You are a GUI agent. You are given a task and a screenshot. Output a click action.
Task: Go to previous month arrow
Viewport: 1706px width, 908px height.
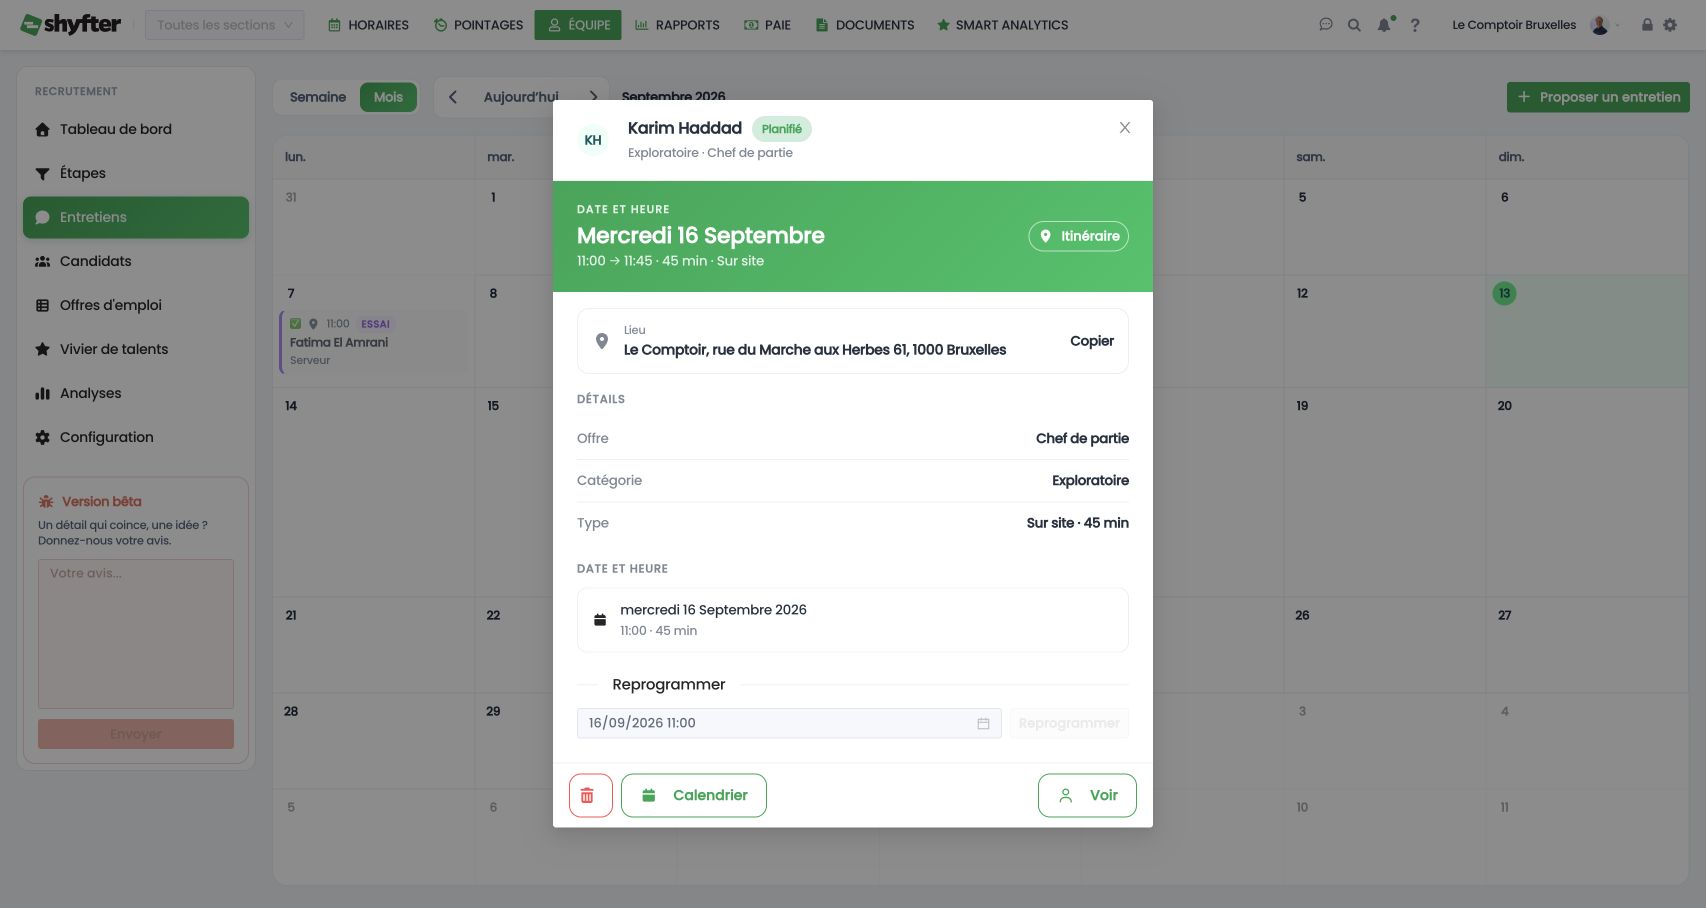coord(453,97)
